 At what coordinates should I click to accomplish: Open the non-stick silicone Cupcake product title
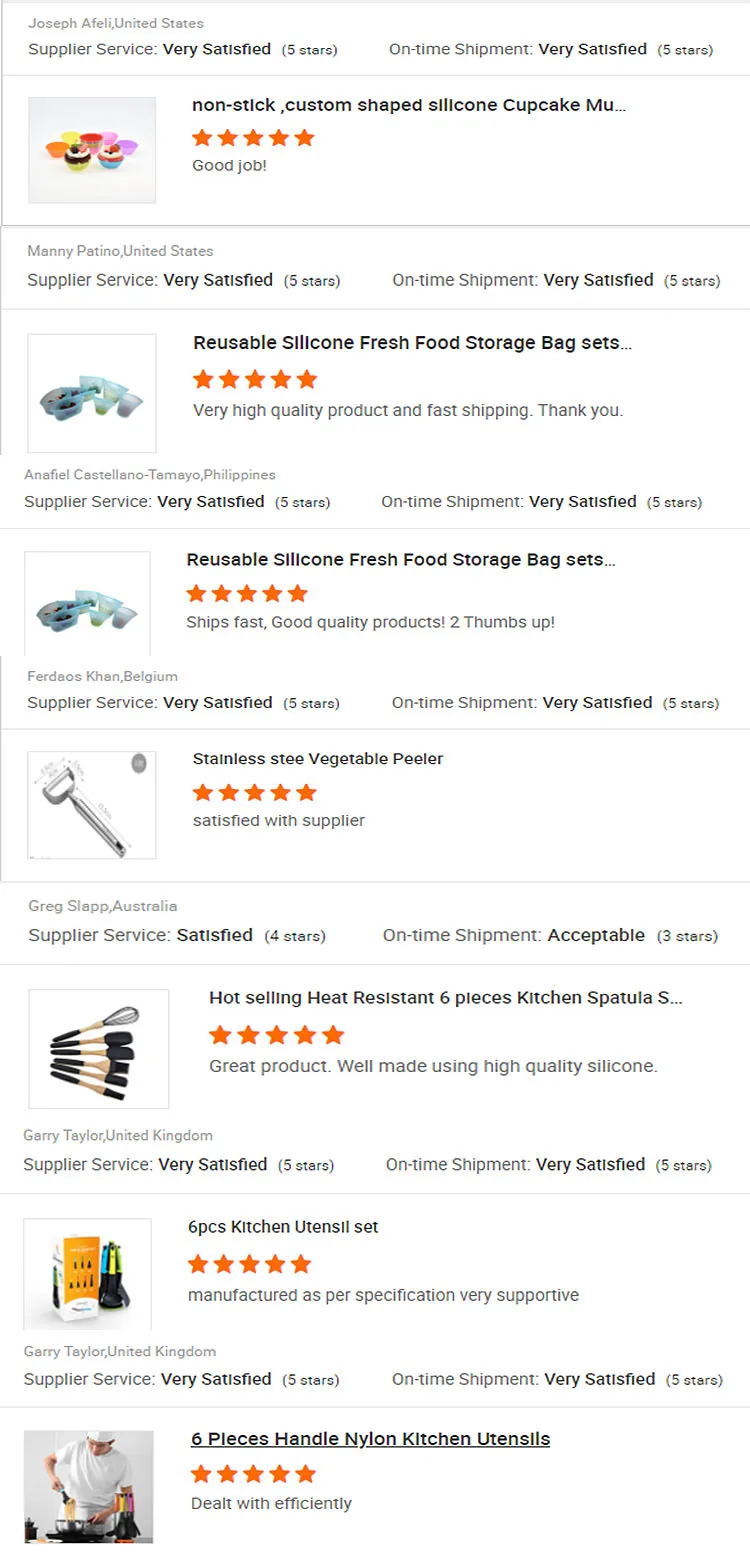[409, 105]
